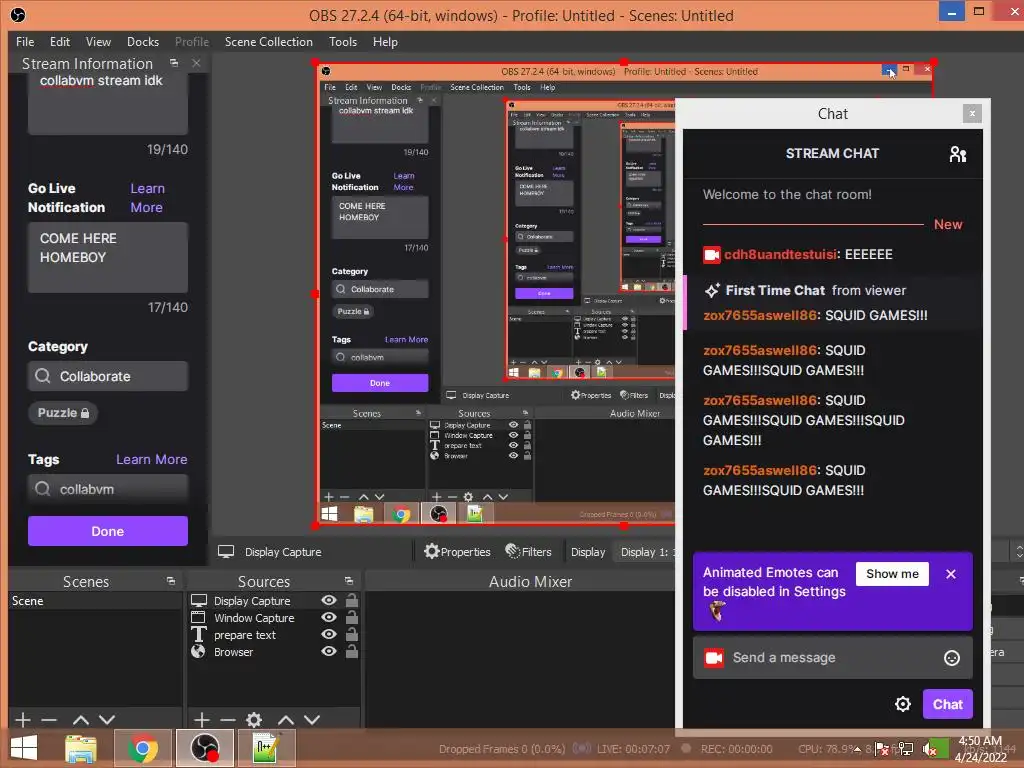Image resolution: width=1024 pixels, height=768 pixels.
Task: Click the Puzzle locked tag chip
Action: coord(63,413)
